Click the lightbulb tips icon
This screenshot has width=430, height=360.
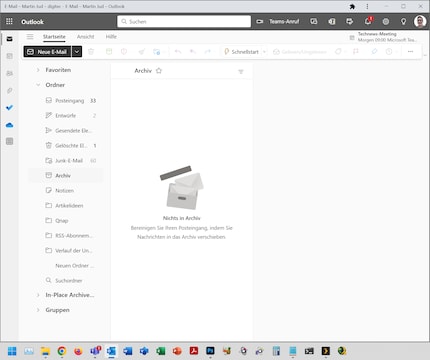click(x=403, y=21)
